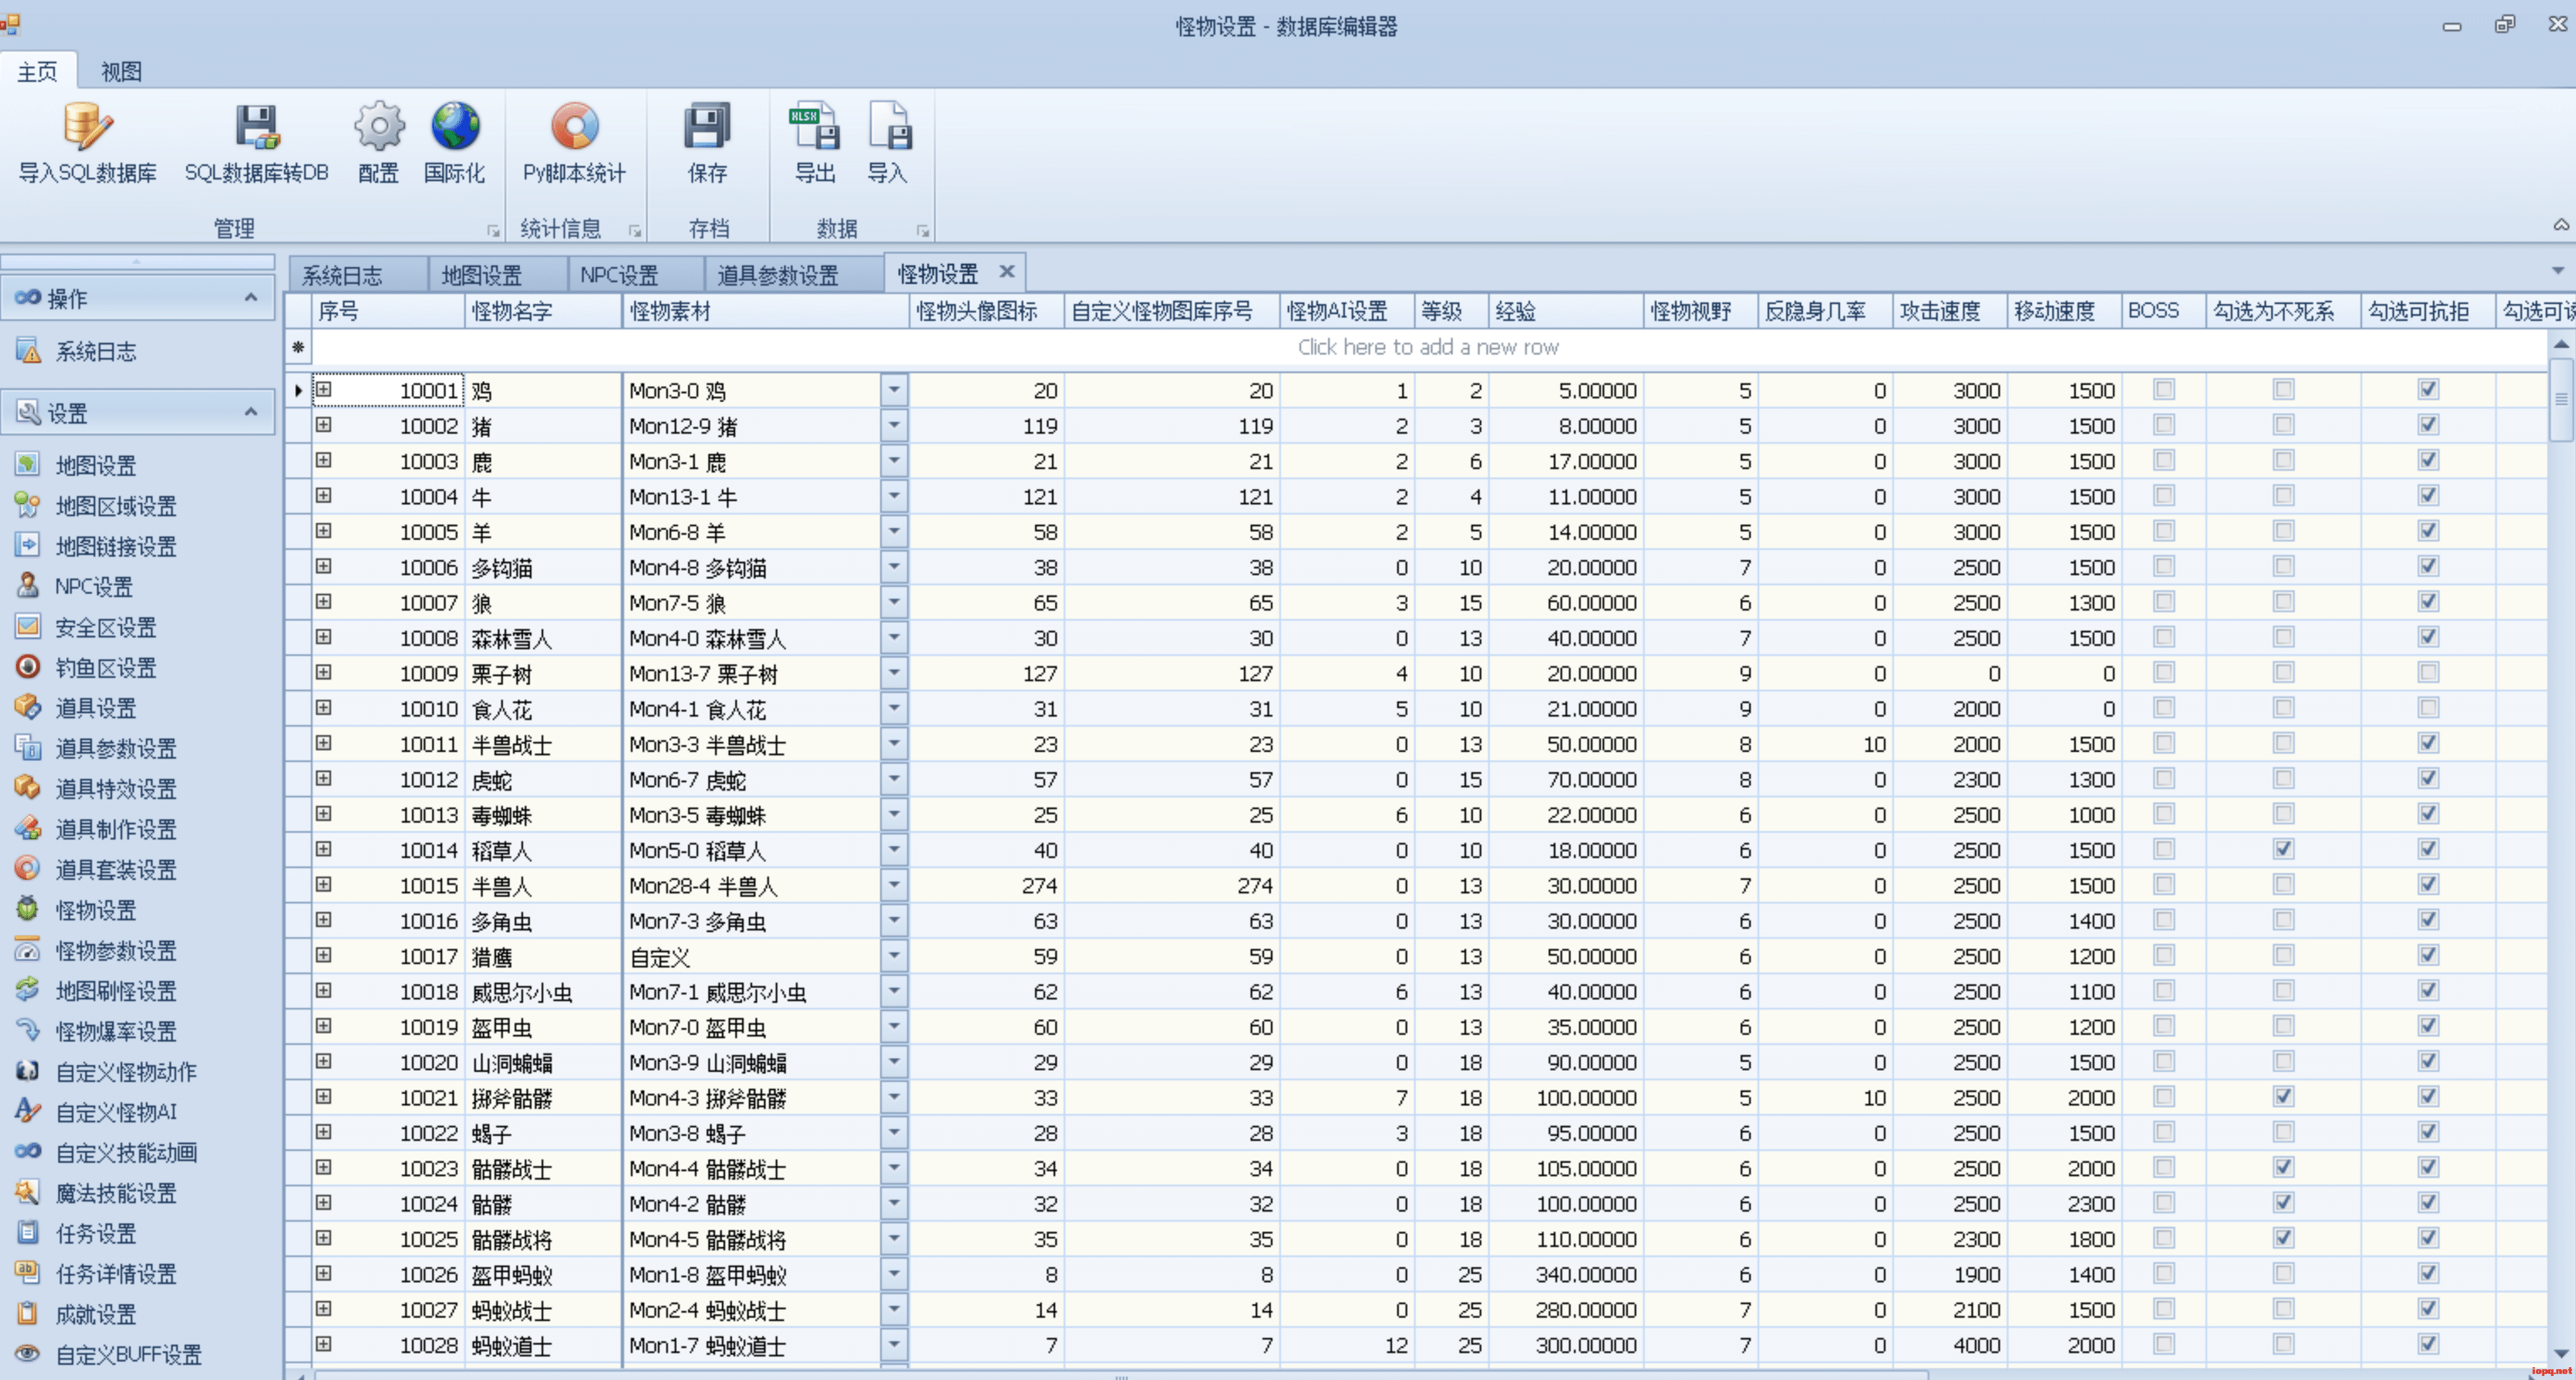This screenshot has width=2576, height=1380.
Task: Collapse the 设置 sidebar group
Action: [250, 412]
